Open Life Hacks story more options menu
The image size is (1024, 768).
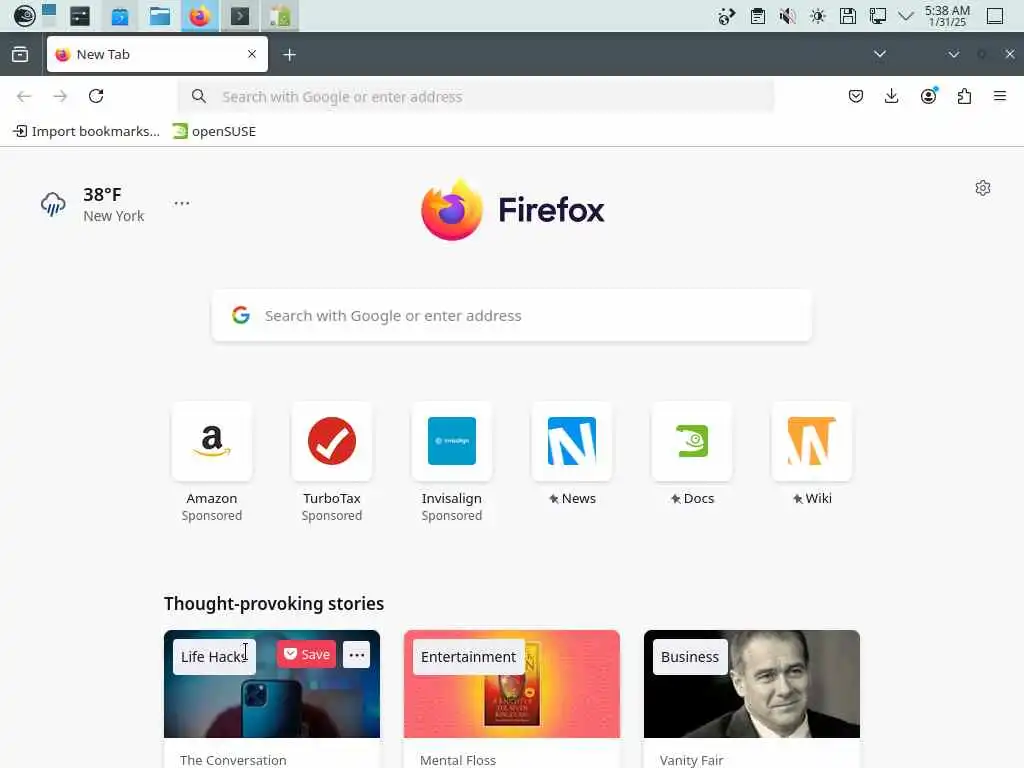click(x=357, y=654)
